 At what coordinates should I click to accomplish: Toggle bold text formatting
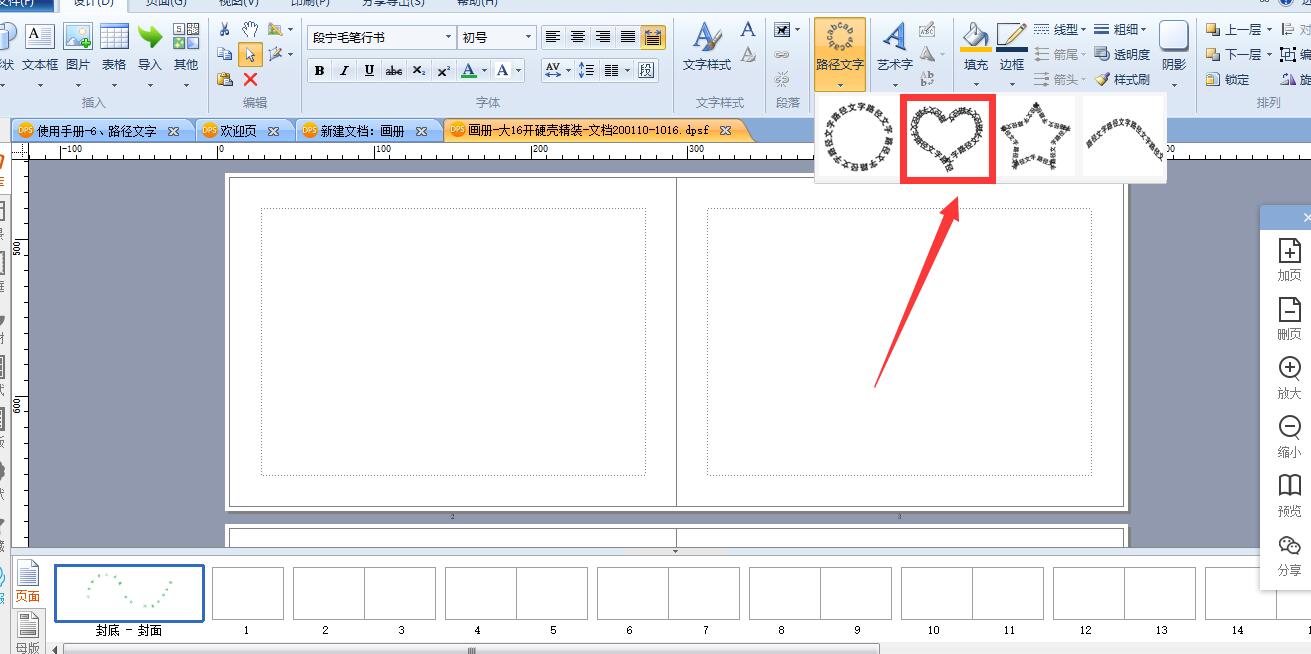319,70
